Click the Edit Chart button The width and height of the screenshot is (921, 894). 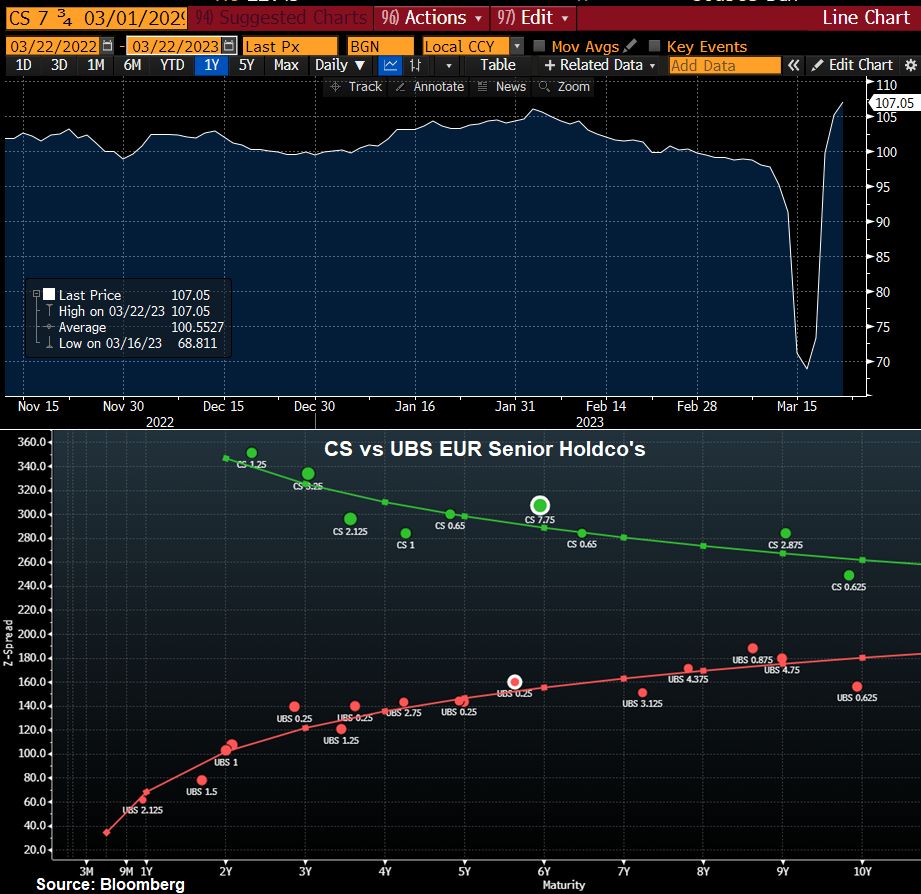(x=851, y=65)
